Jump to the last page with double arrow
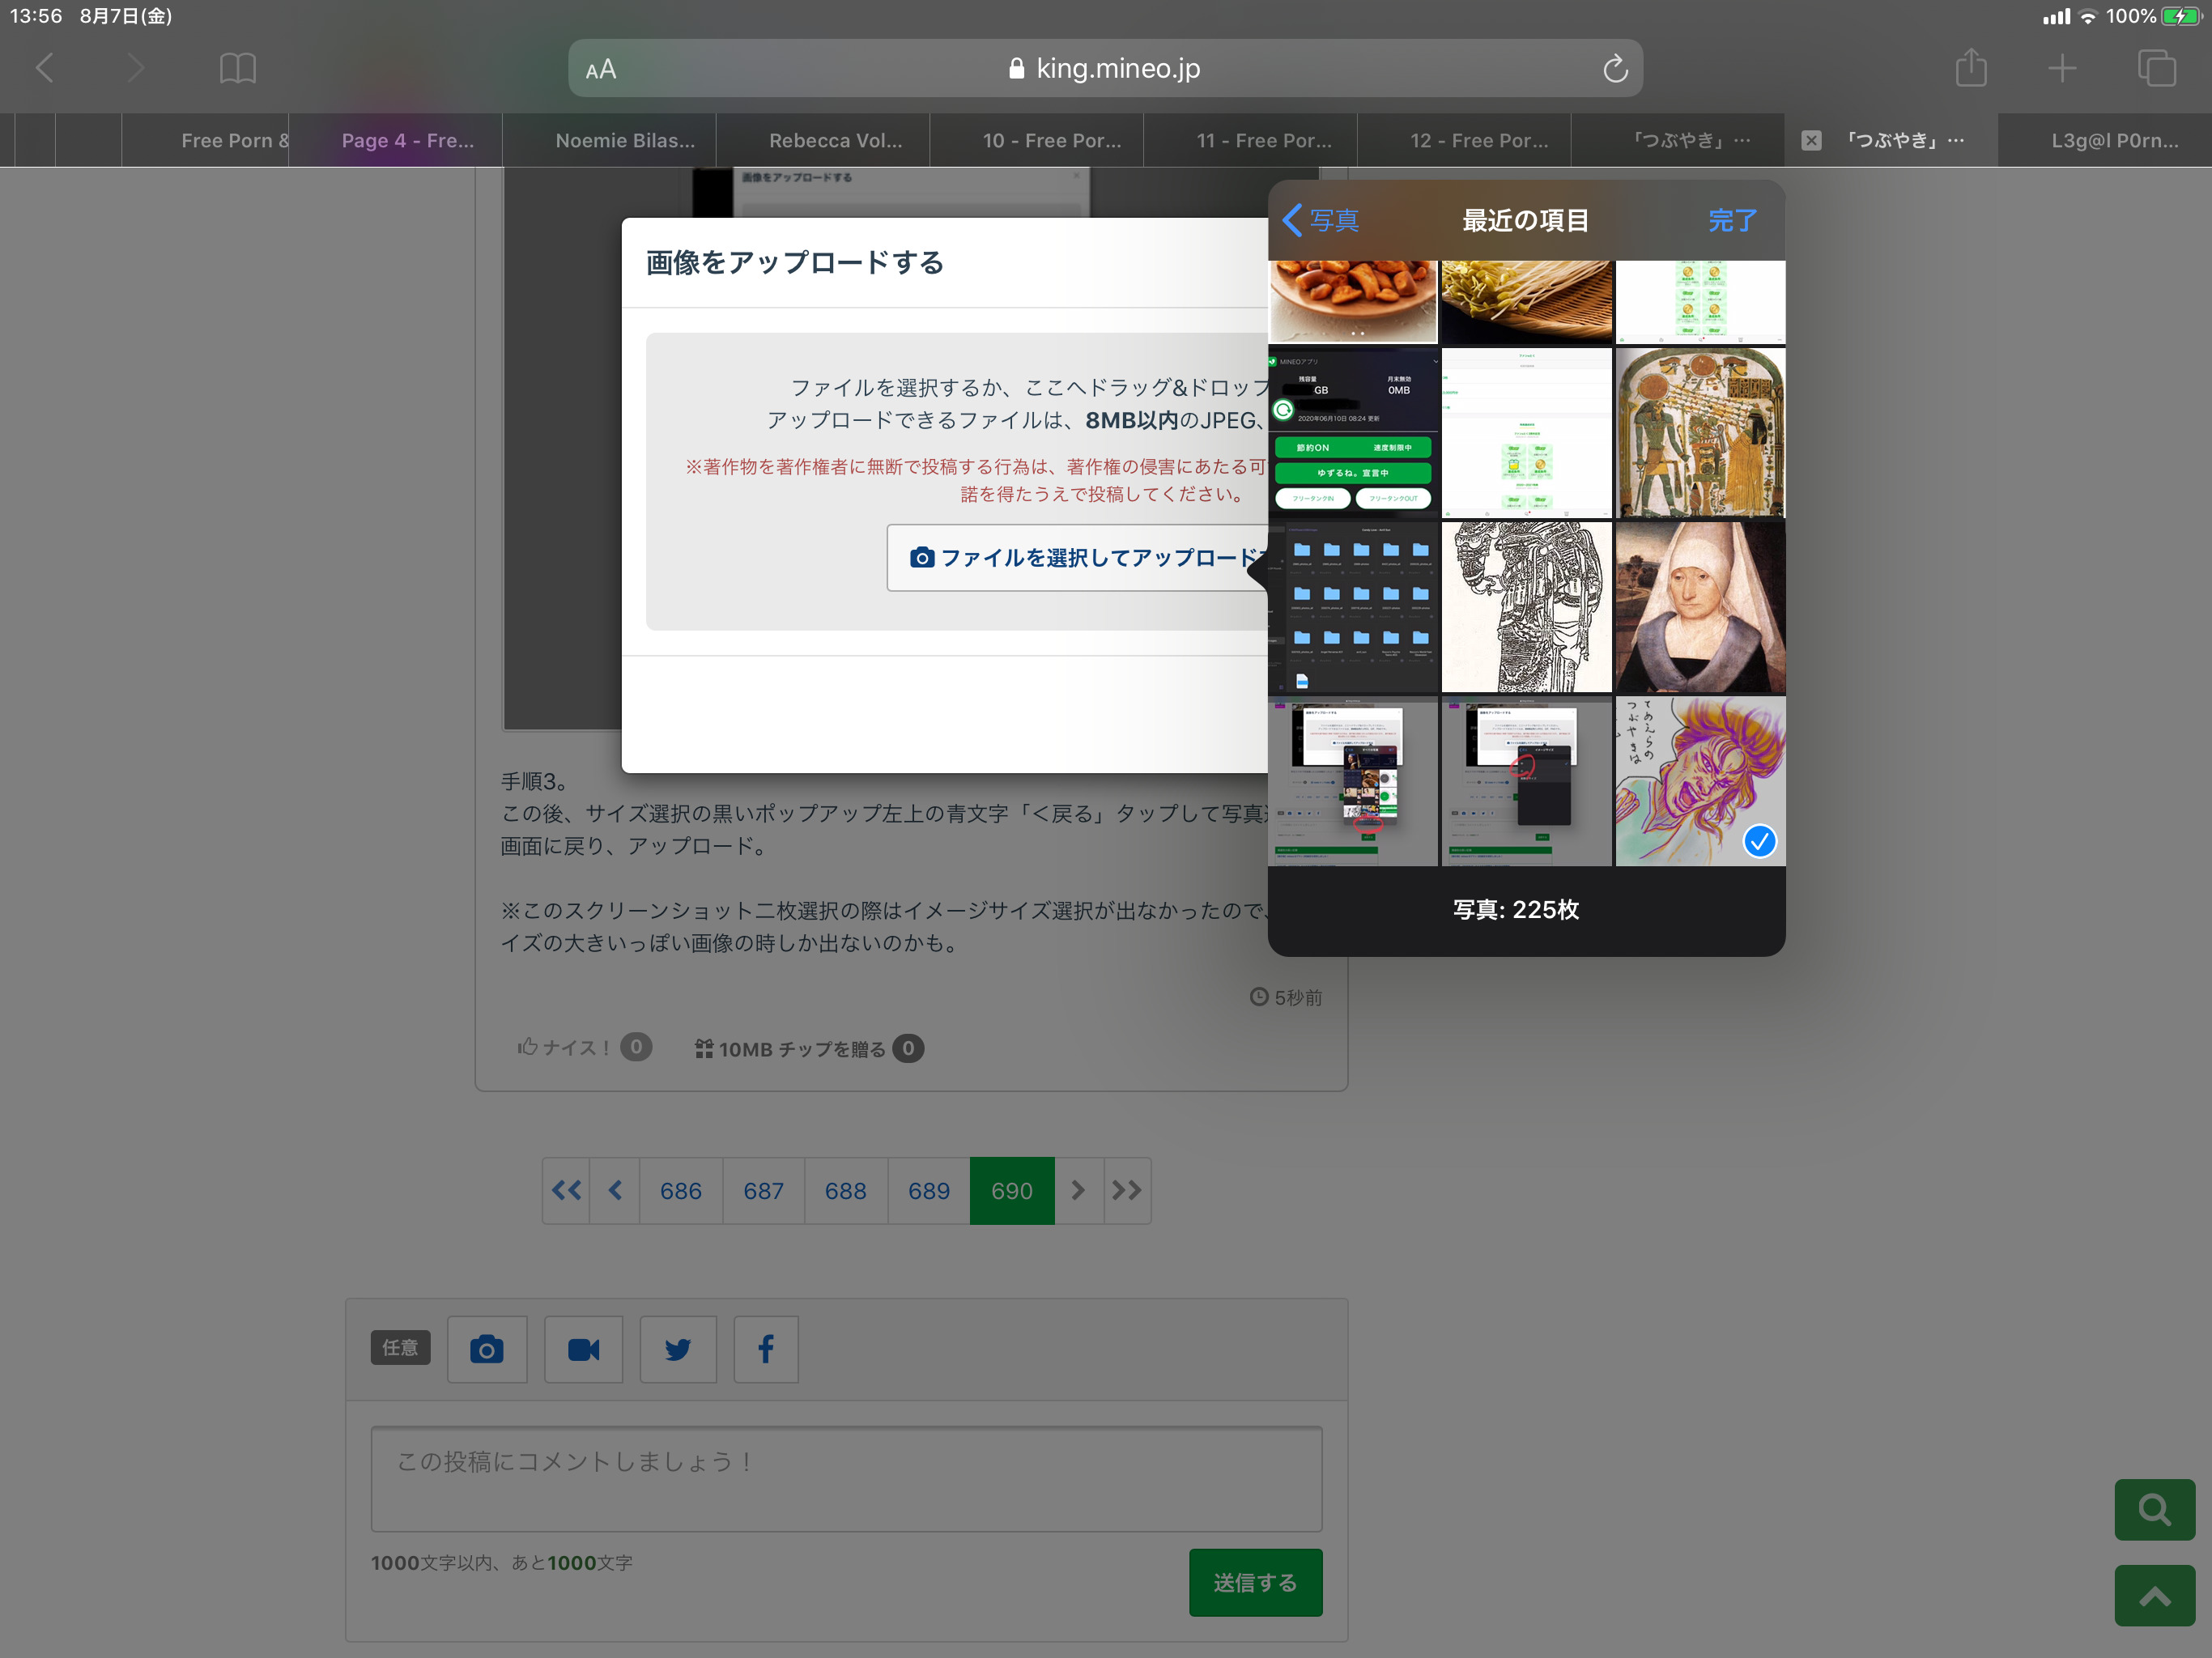 pyautogui.click(x=1126, y=1190)
